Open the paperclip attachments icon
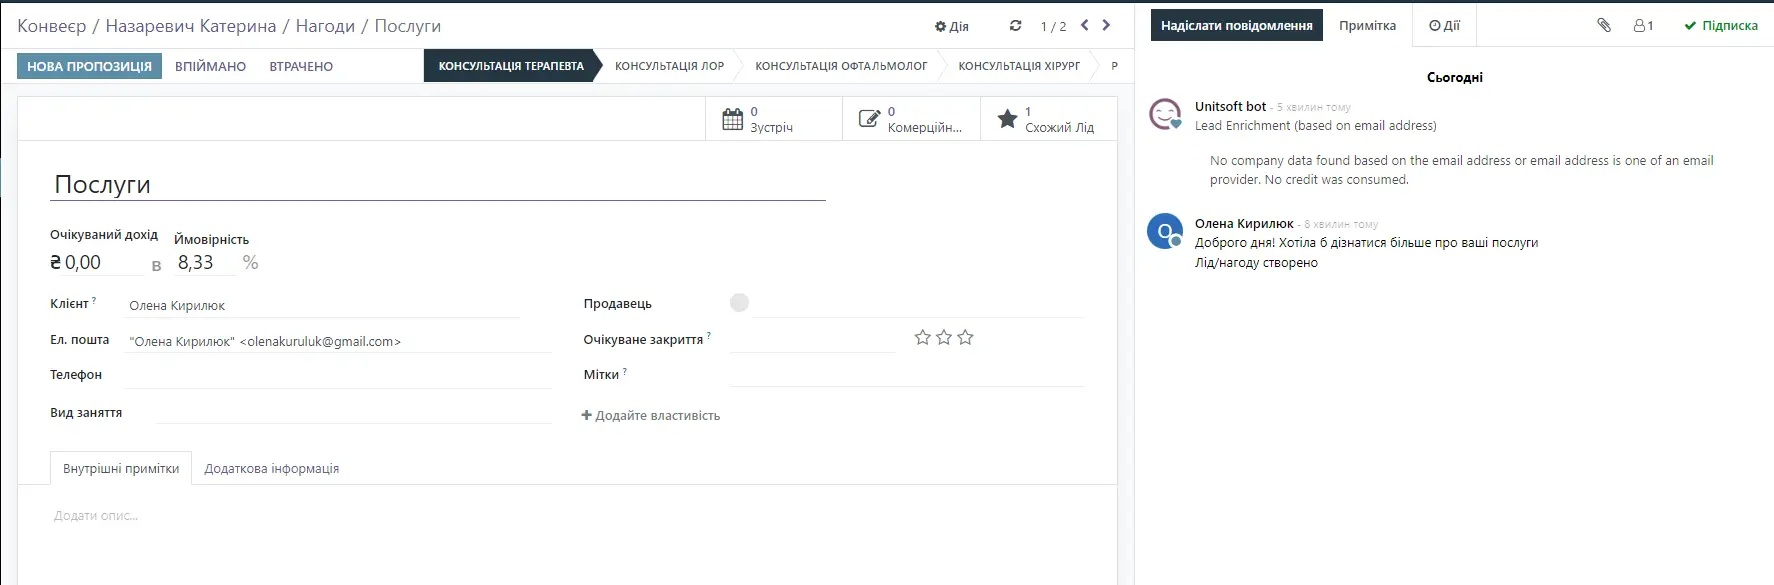The width and height of the screenshot is (1774, 585). (x=1603, y=26)
